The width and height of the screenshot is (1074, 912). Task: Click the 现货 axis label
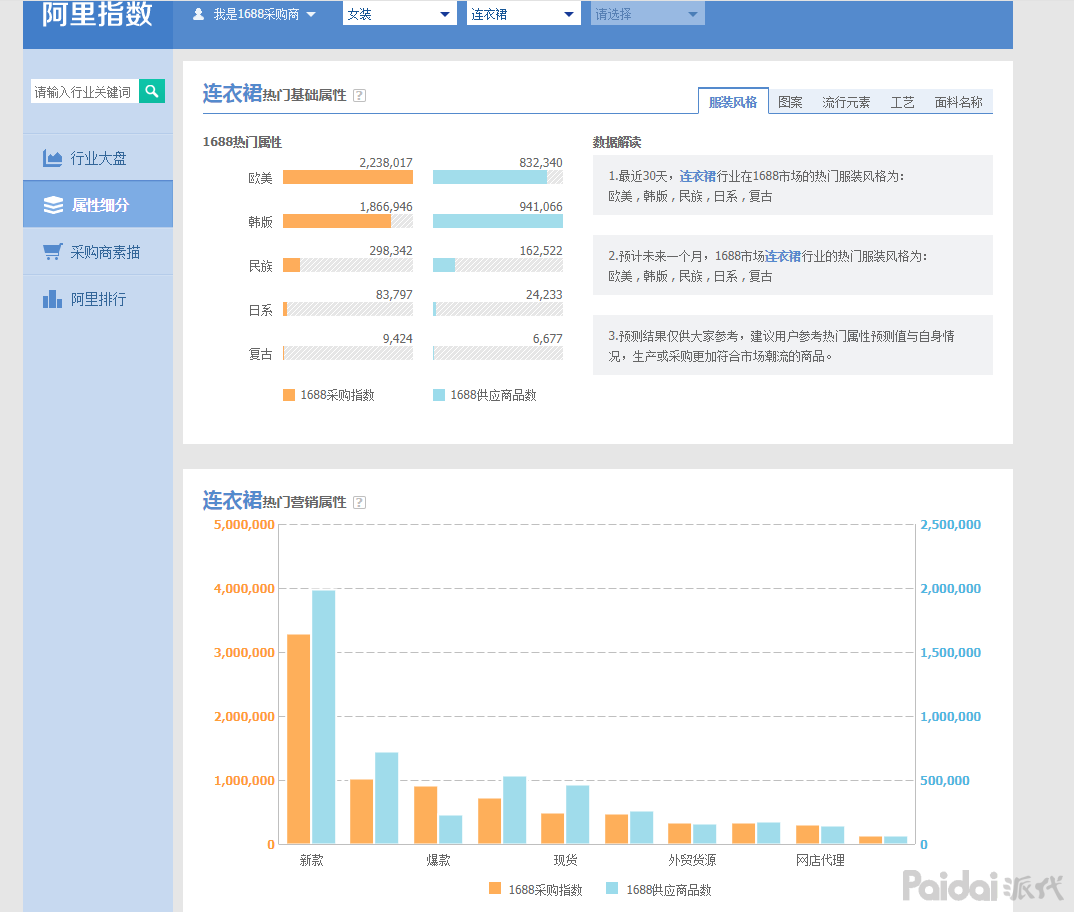[x=565, y=860]
